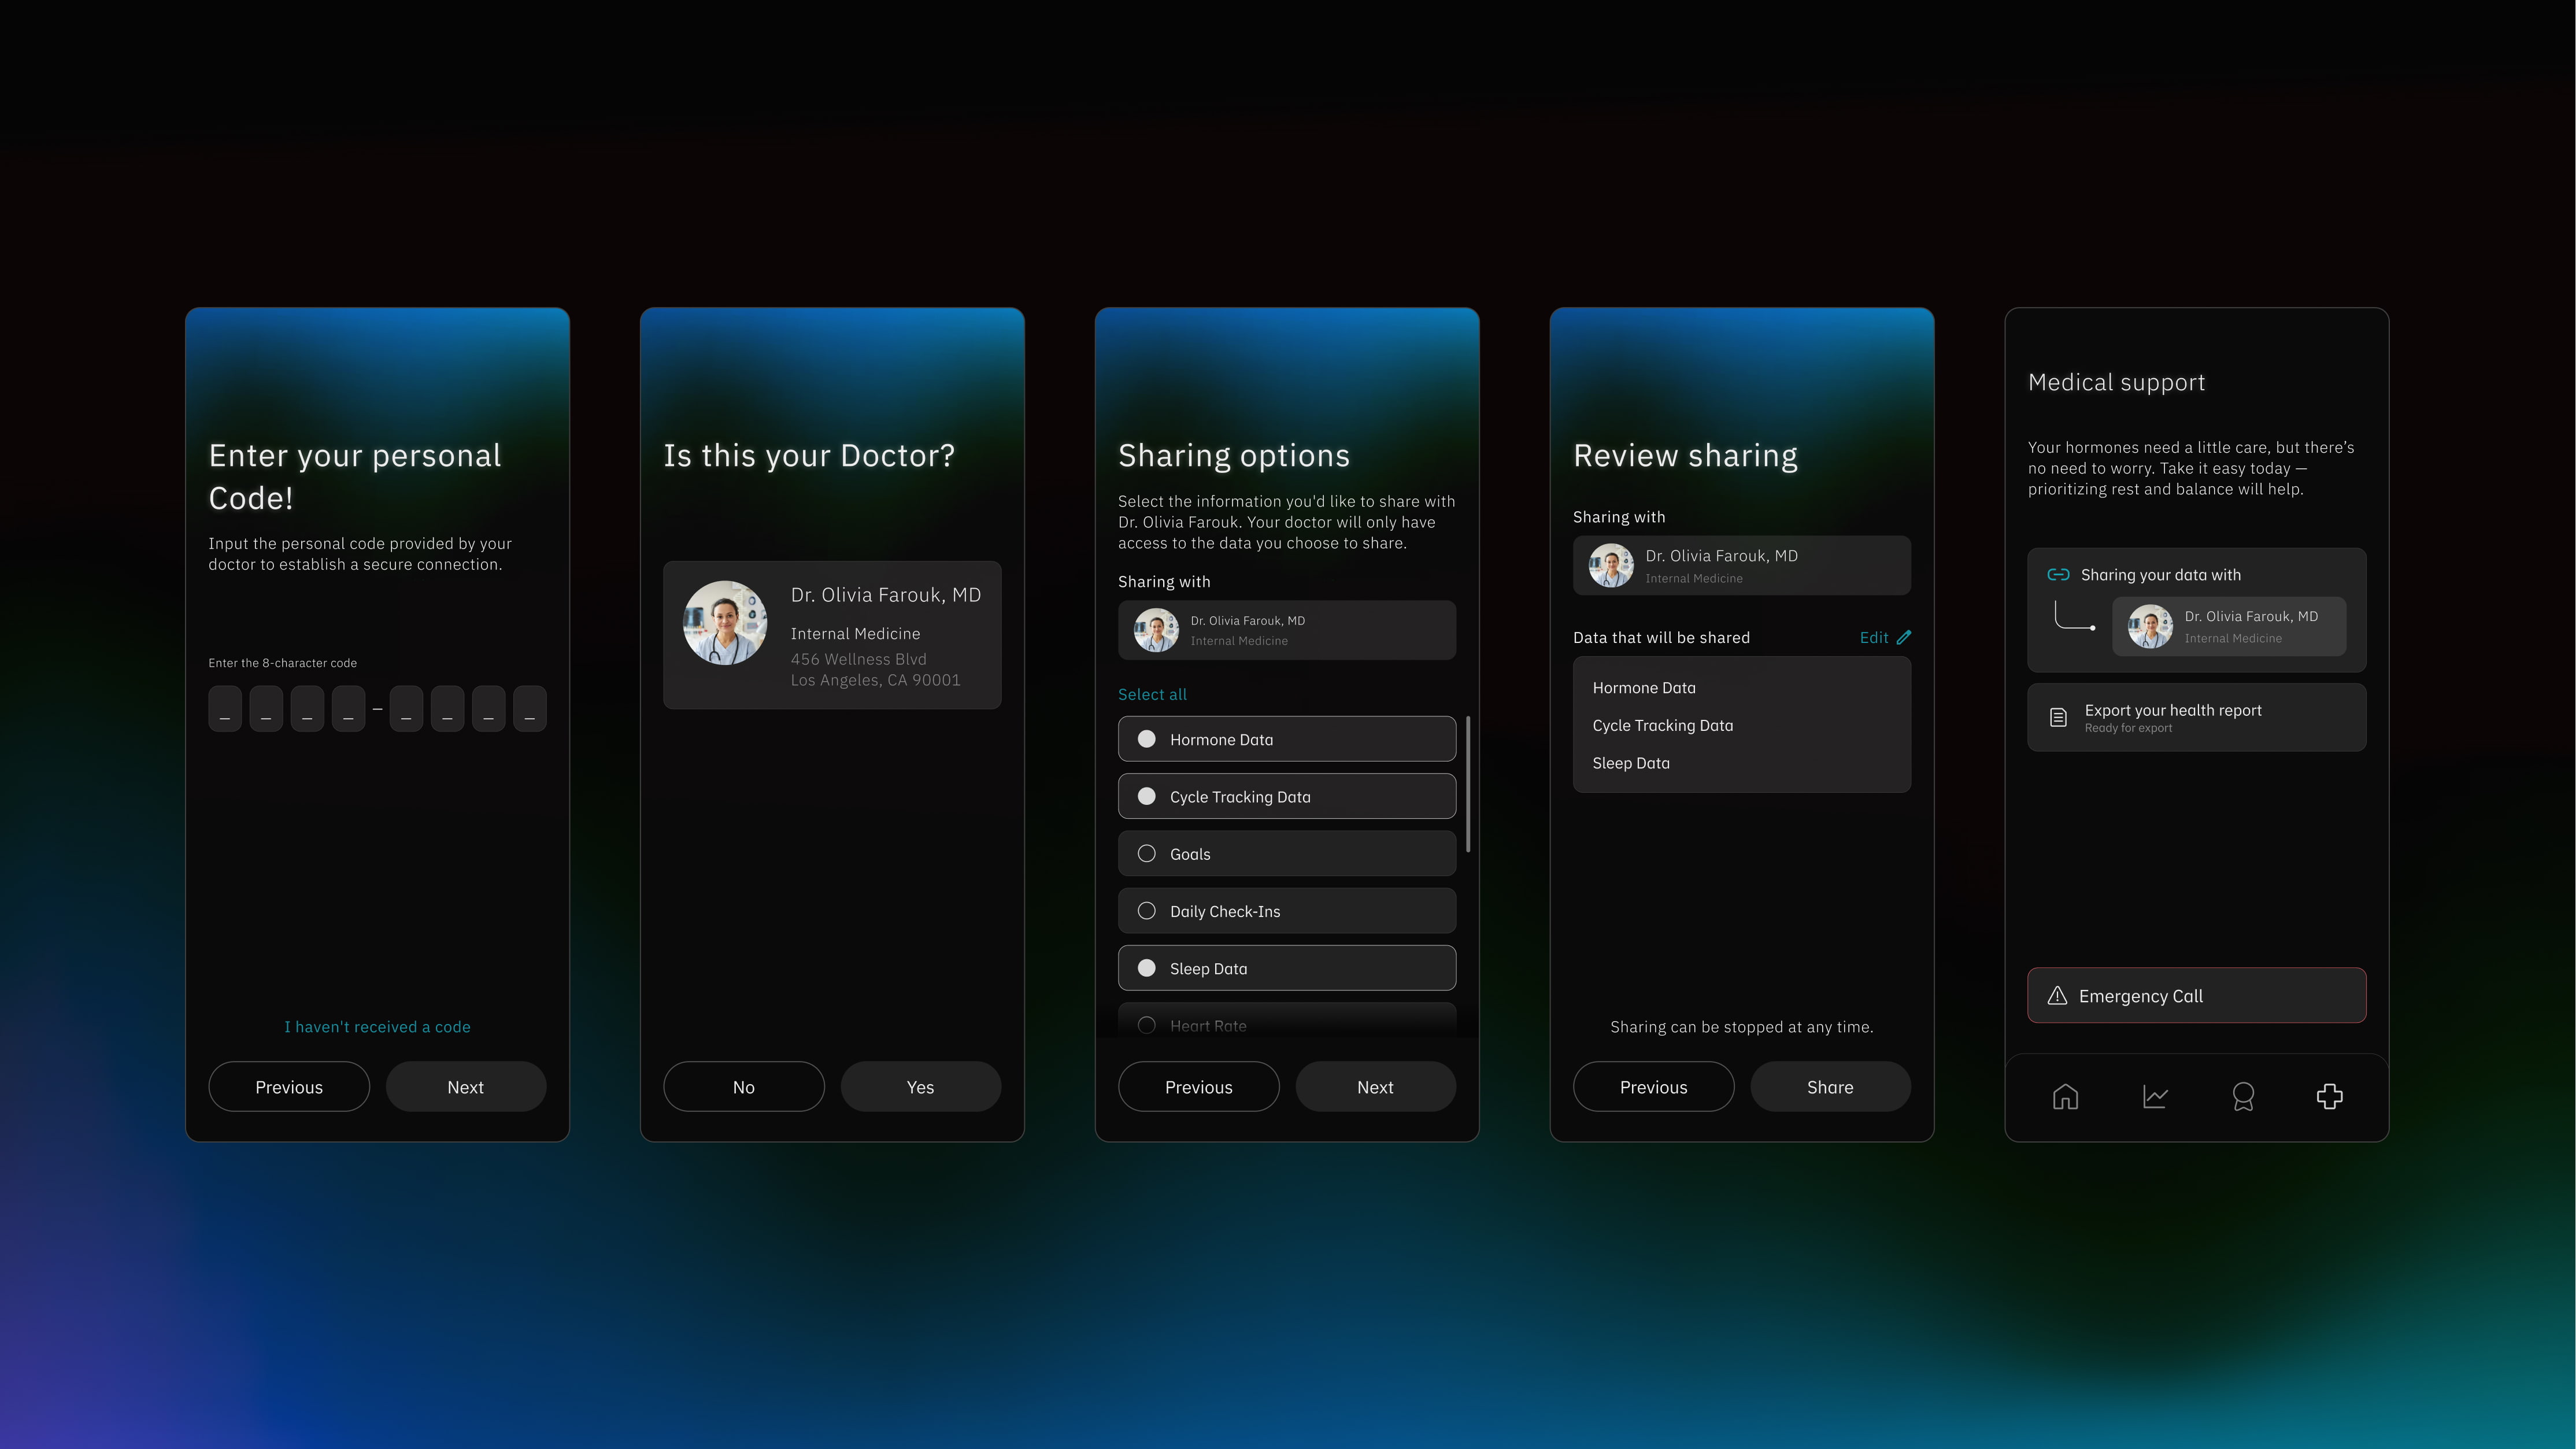This screenshot has height=1449, width=2576.
Task: Open the achievements badge tab icon
Action: click(2243, 1096)
